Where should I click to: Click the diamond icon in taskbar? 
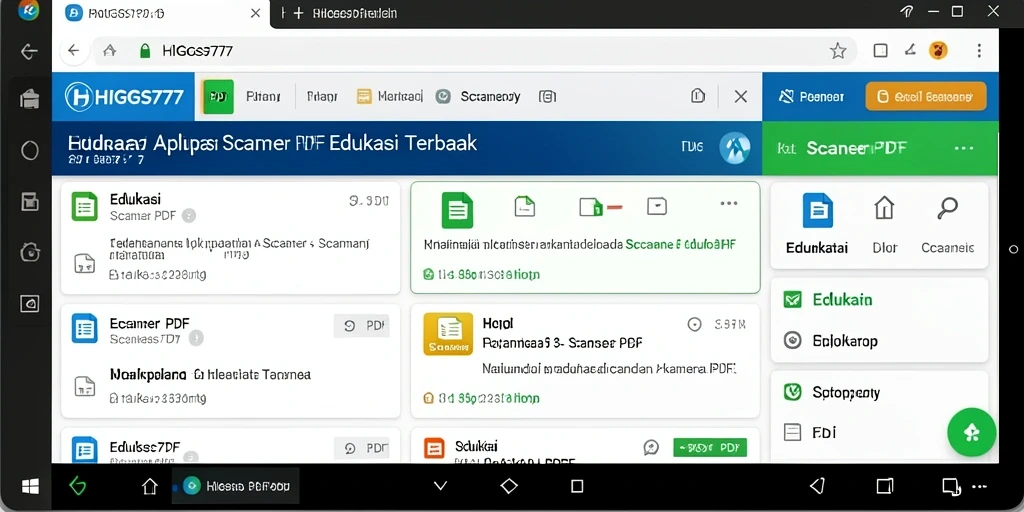[509, 486]
